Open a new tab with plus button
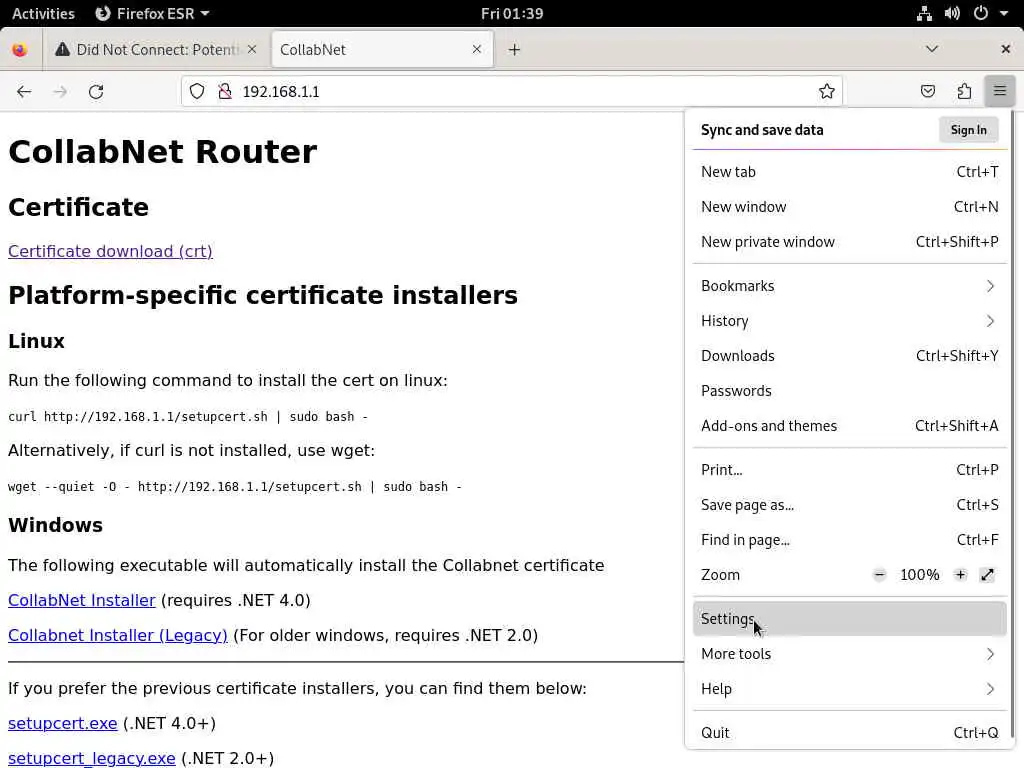Viewport: 1024px width, 768px height. 515,50
